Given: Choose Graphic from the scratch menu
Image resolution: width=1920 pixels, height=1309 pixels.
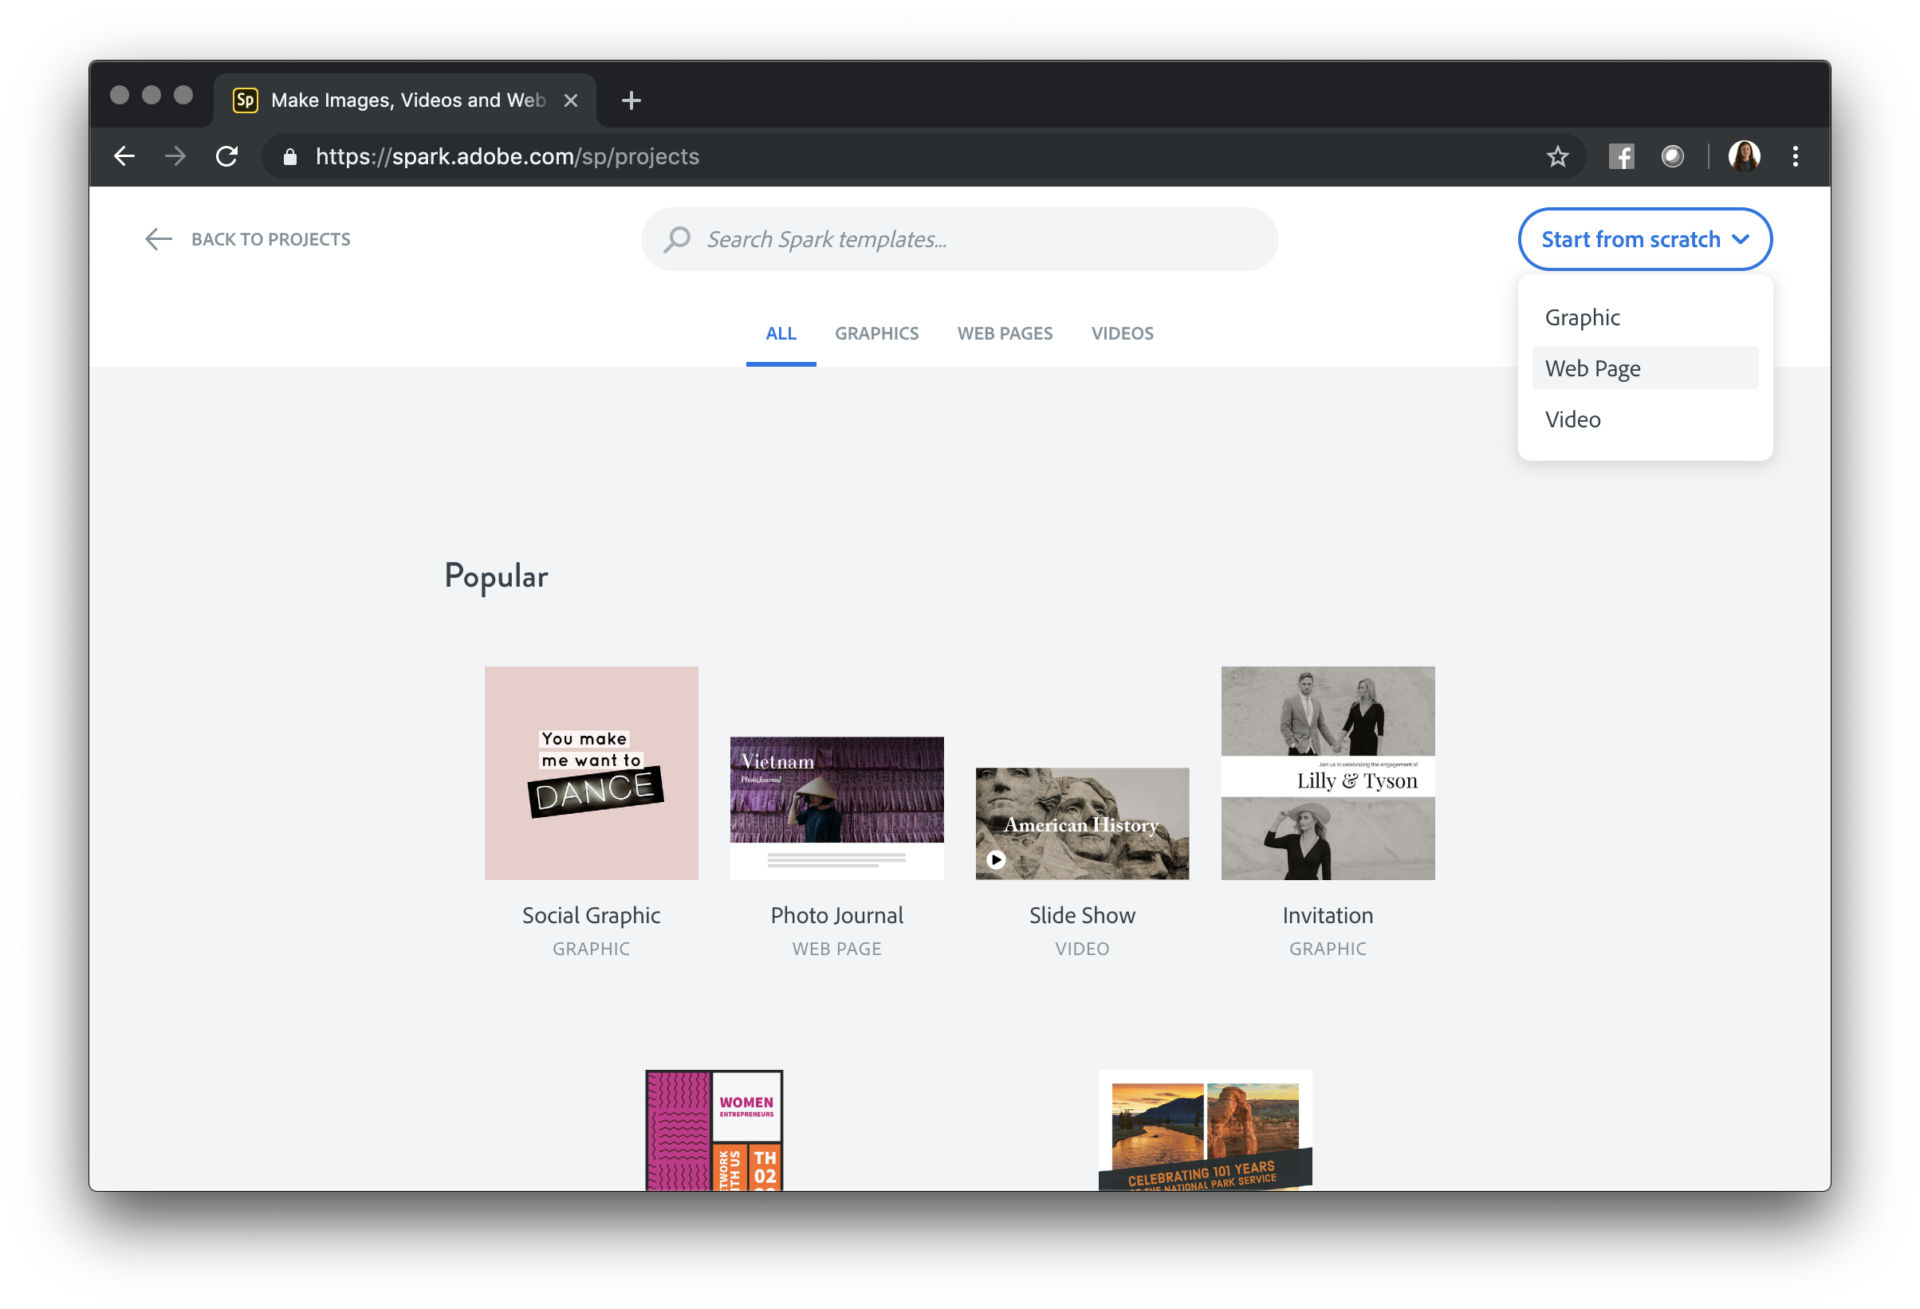Looking at the screenshot, I should click(1582, 317).
